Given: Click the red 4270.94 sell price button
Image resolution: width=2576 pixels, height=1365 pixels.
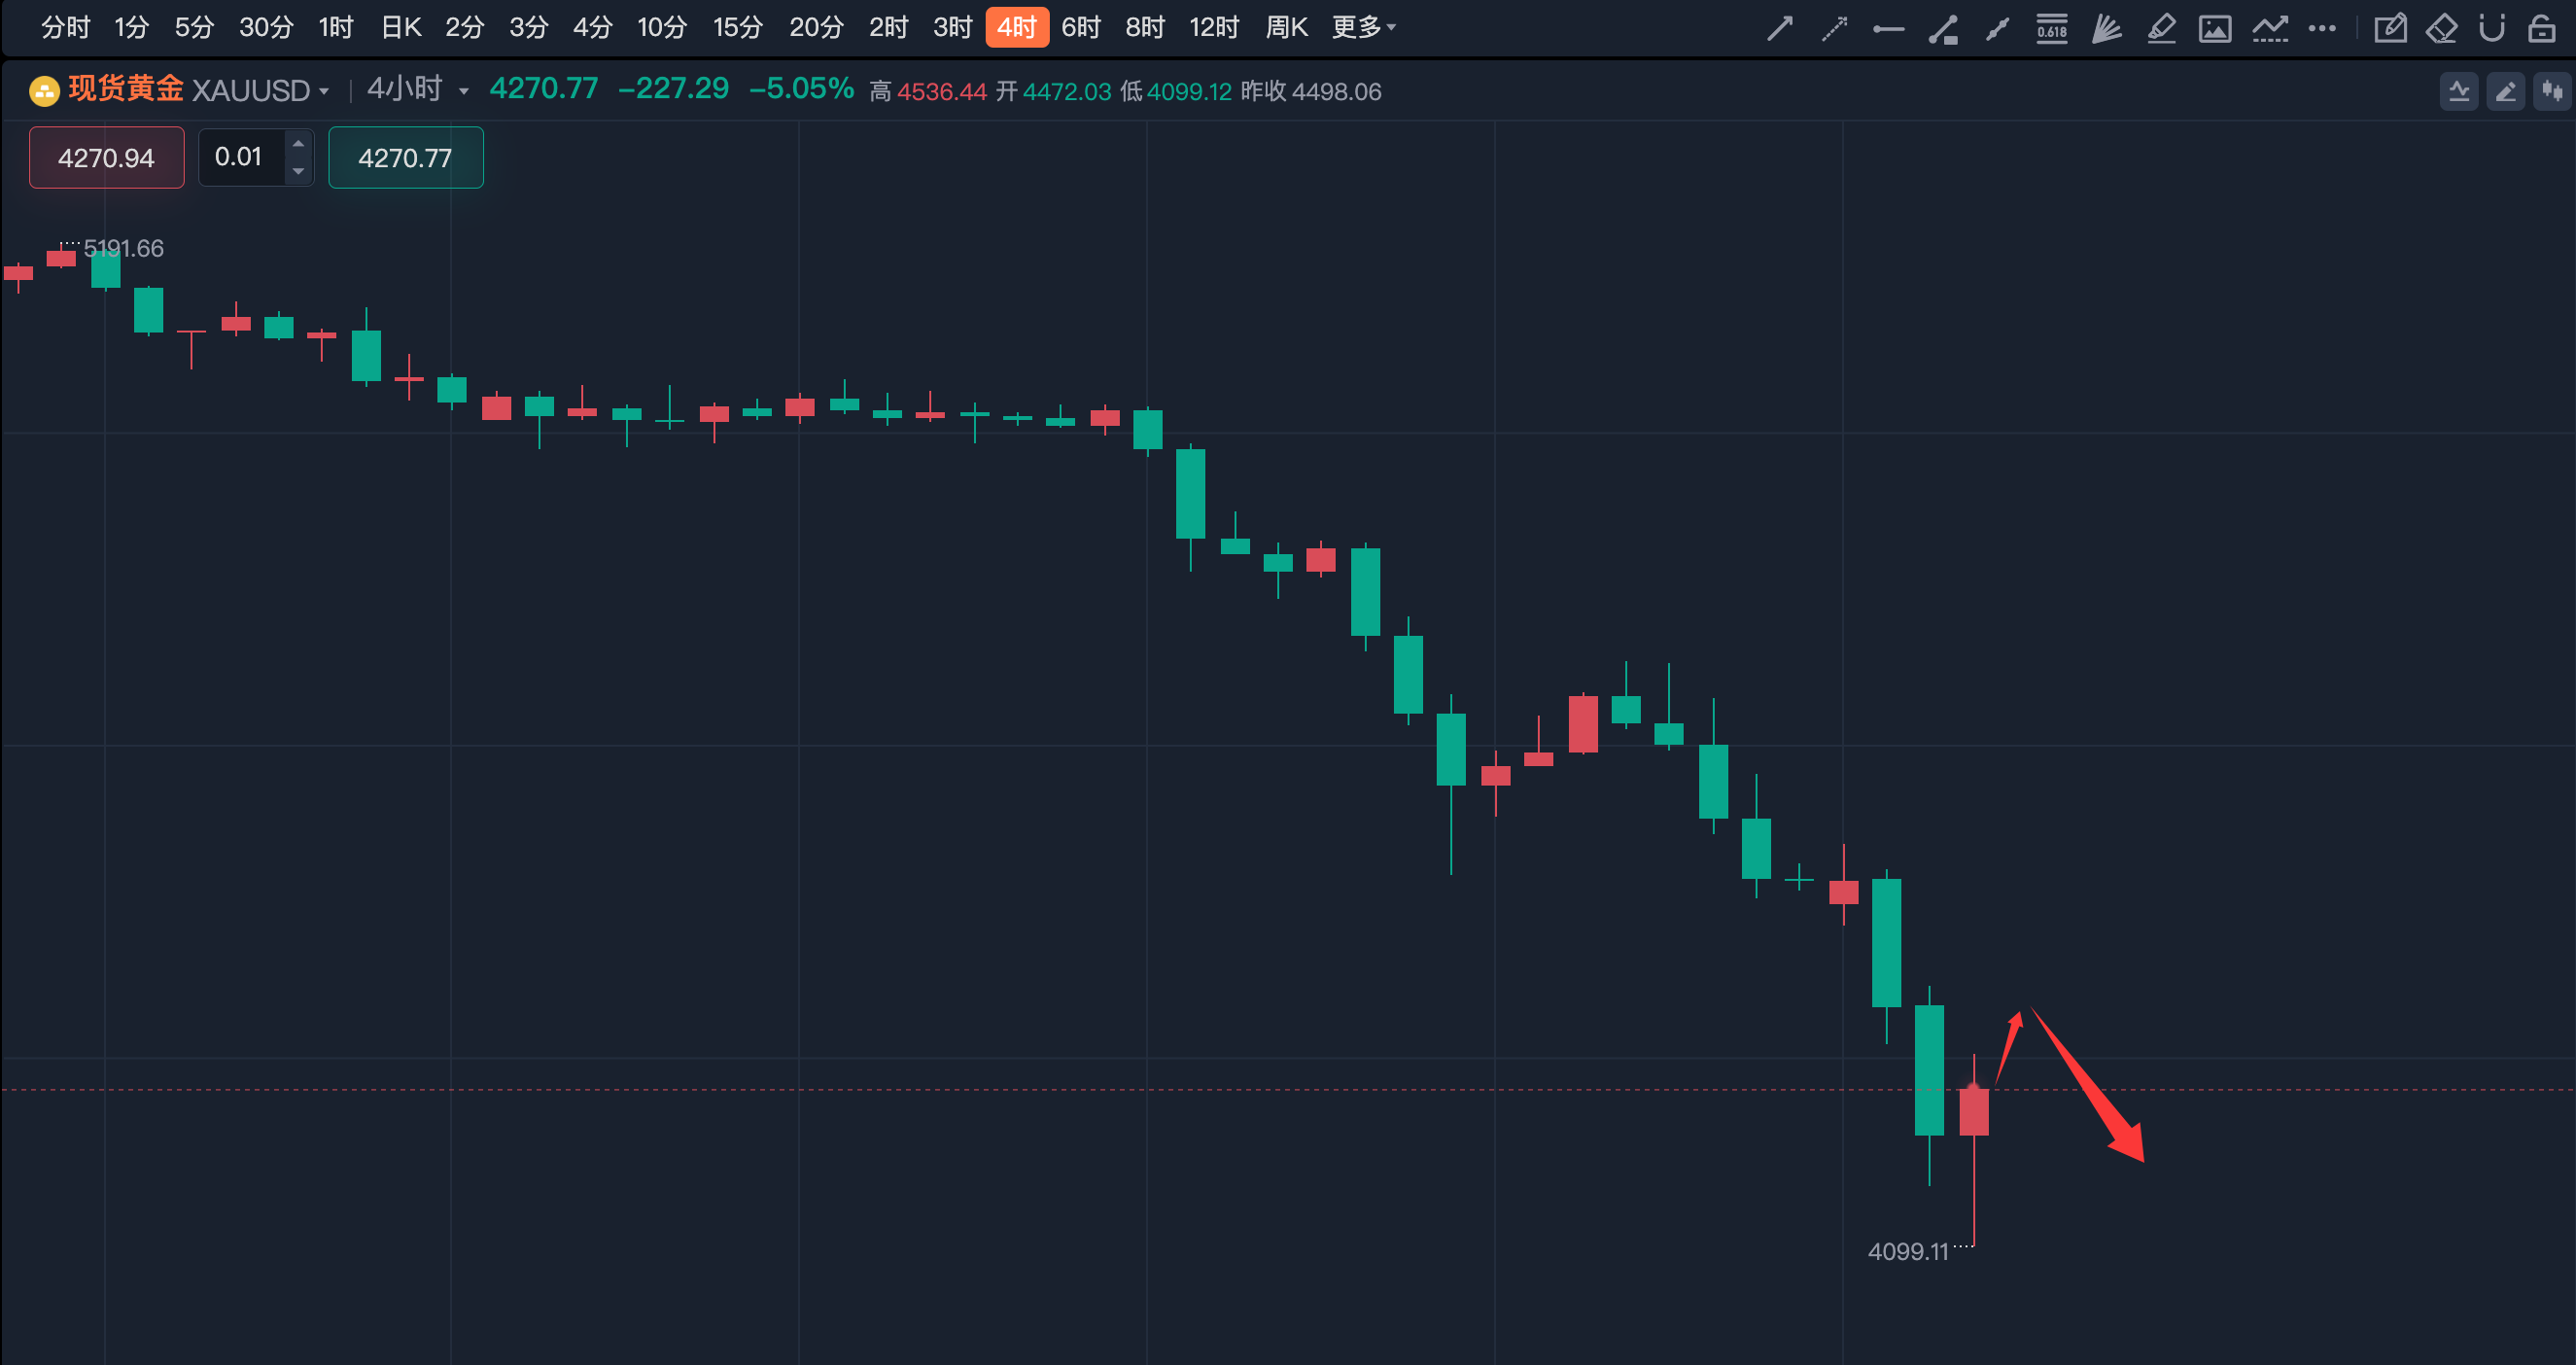Looking at the screenshot, I should point(106,158).
